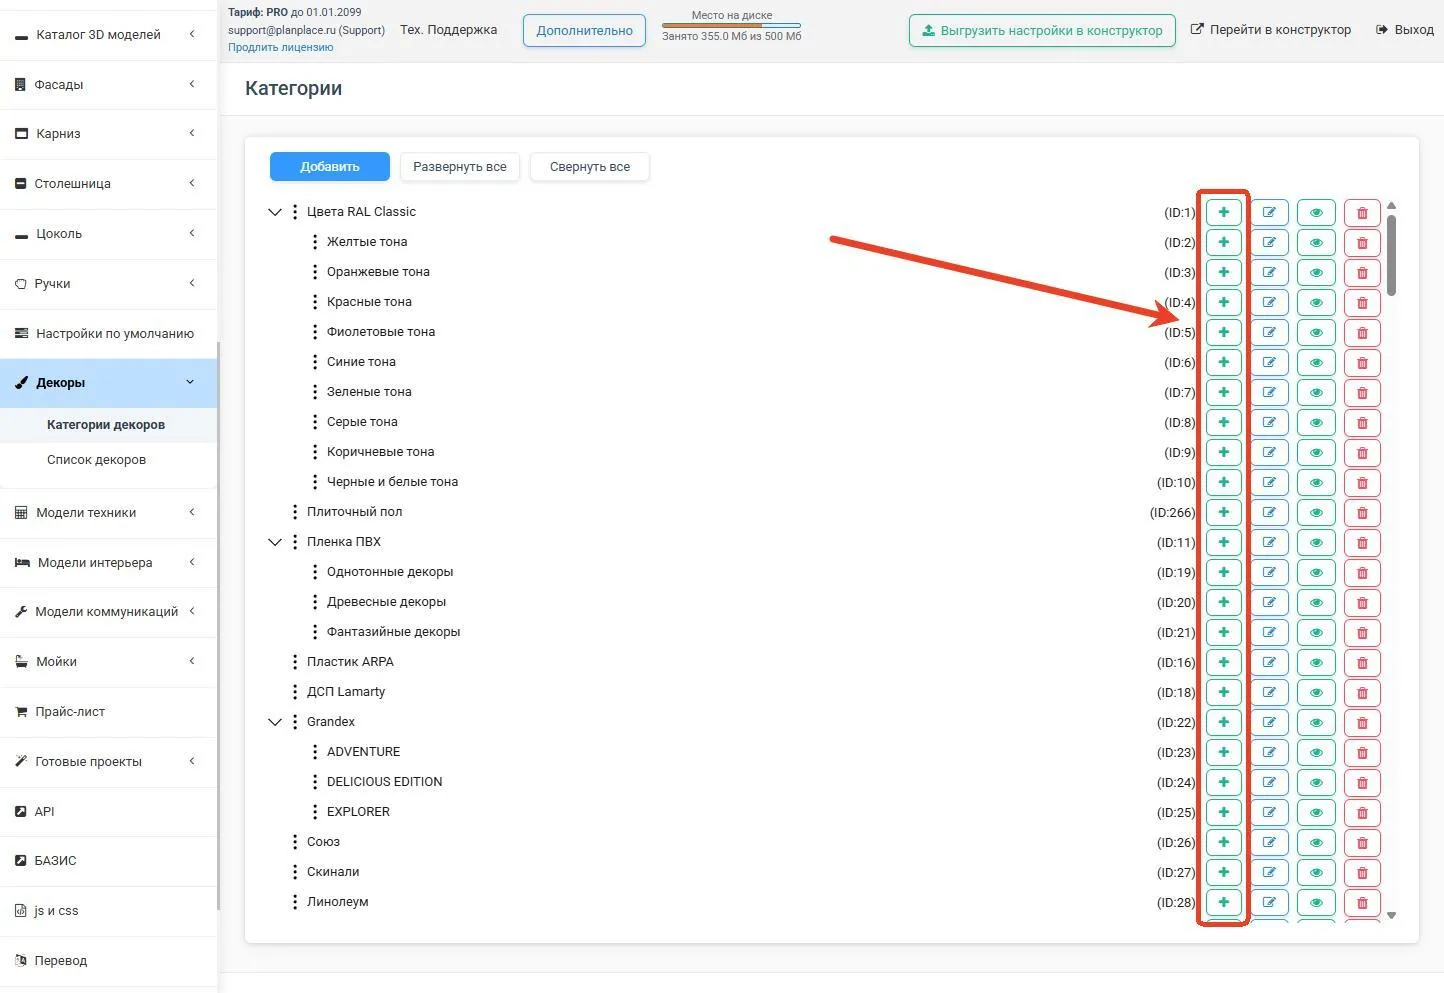Click the scrollbar up arrow
Screen dimensions: 1444x993
pyautogui.click(x=1391, y=206)
